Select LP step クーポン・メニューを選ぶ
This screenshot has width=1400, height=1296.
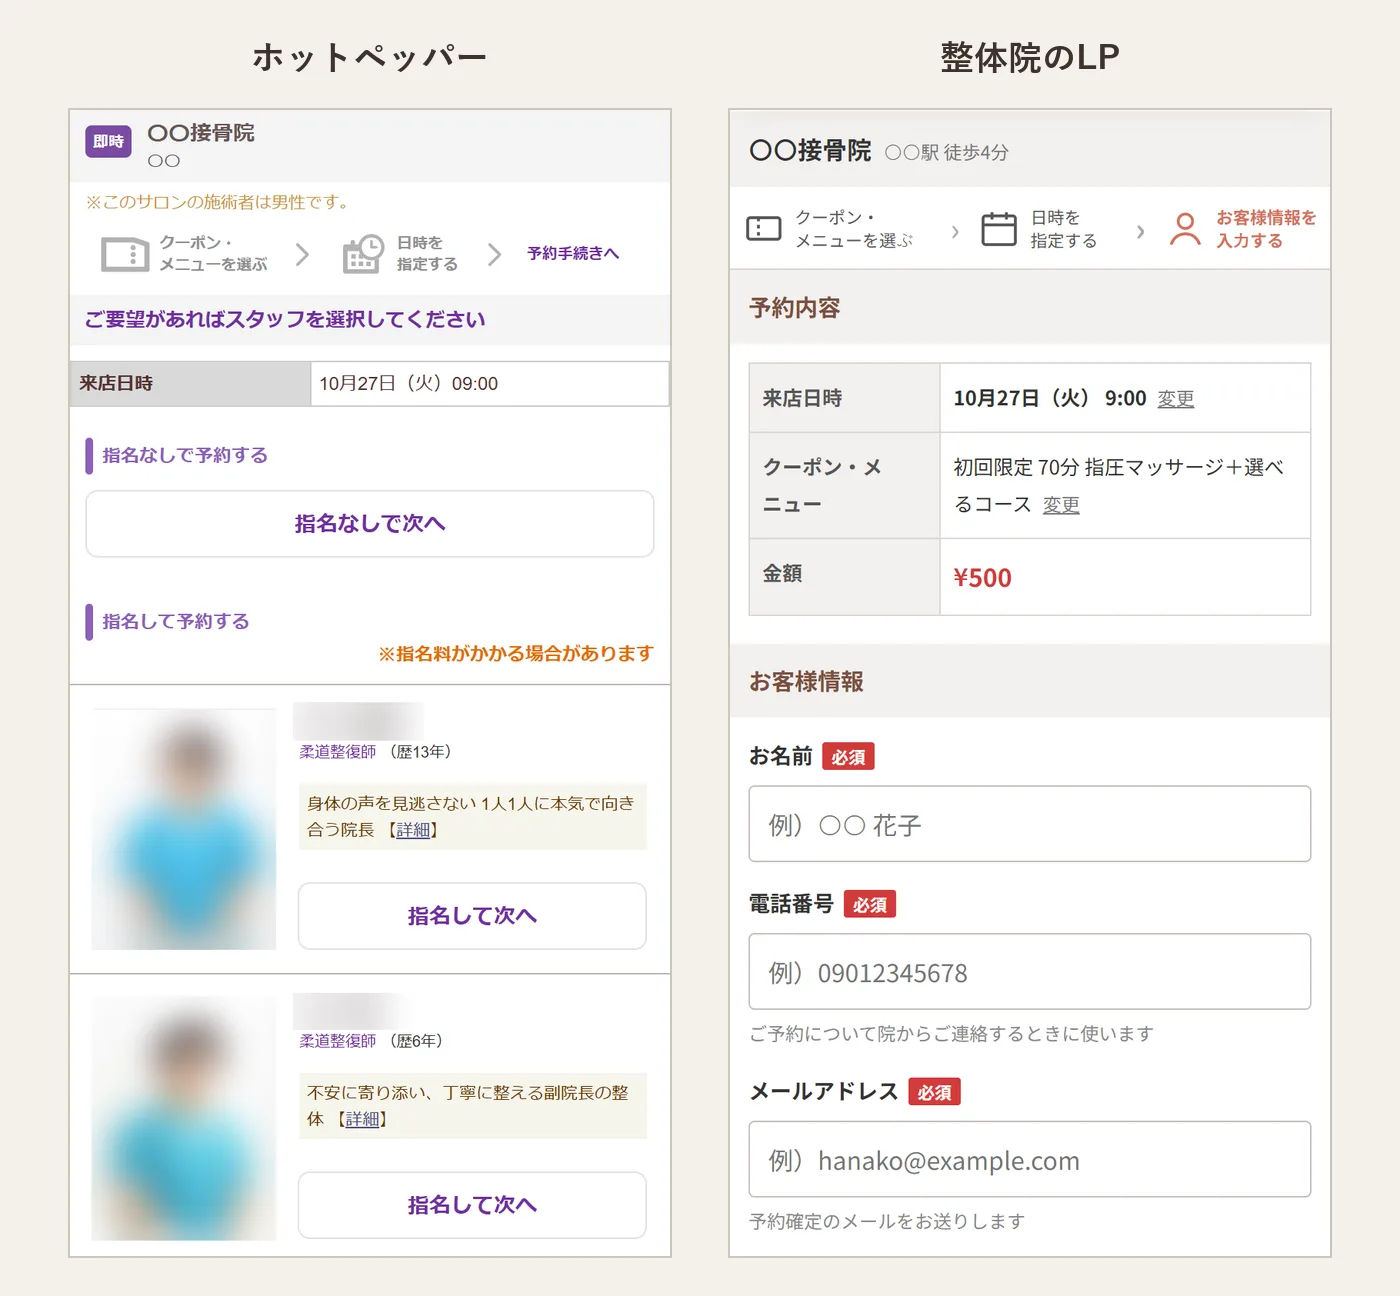[854, 229]
